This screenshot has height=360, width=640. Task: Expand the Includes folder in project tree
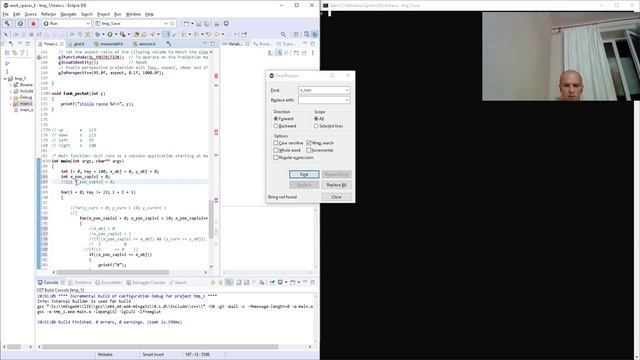pyautogui.click(x=11, y=91)
